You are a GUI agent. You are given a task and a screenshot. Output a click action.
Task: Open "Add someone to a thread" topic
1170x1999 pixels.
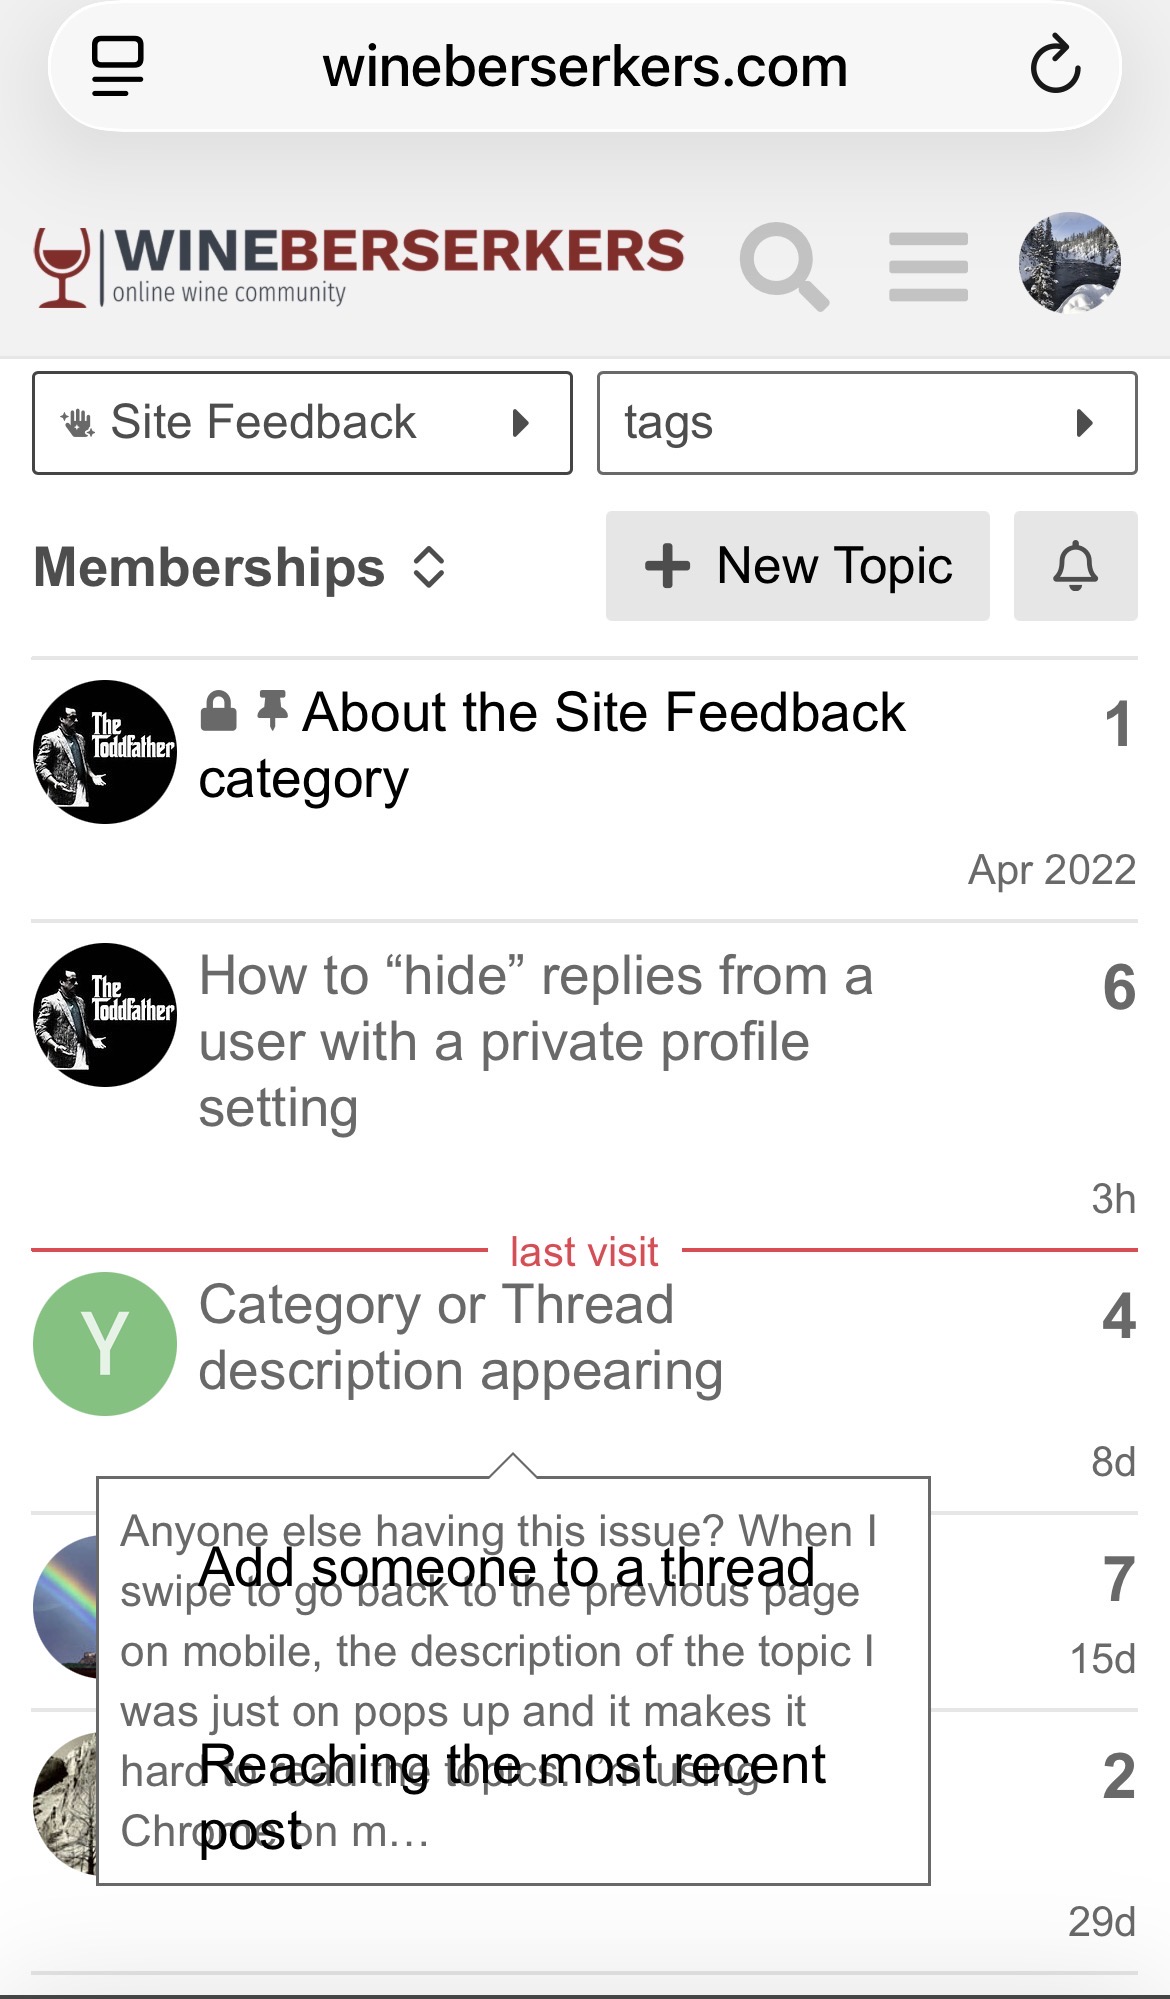click(x=506, y=1567)
